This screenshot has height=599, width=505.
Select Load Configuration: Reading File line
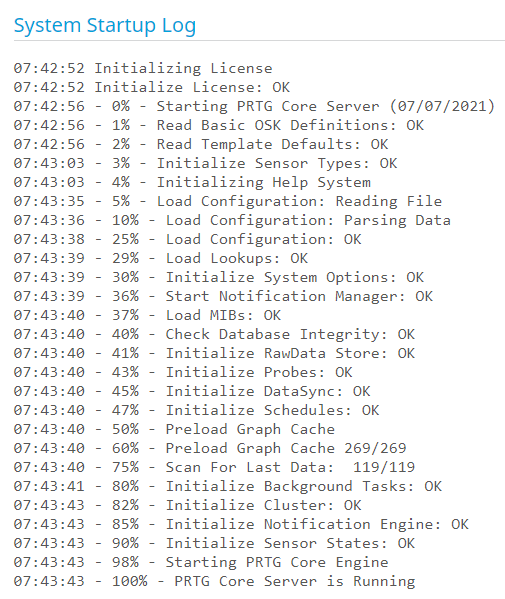(228, 201)
